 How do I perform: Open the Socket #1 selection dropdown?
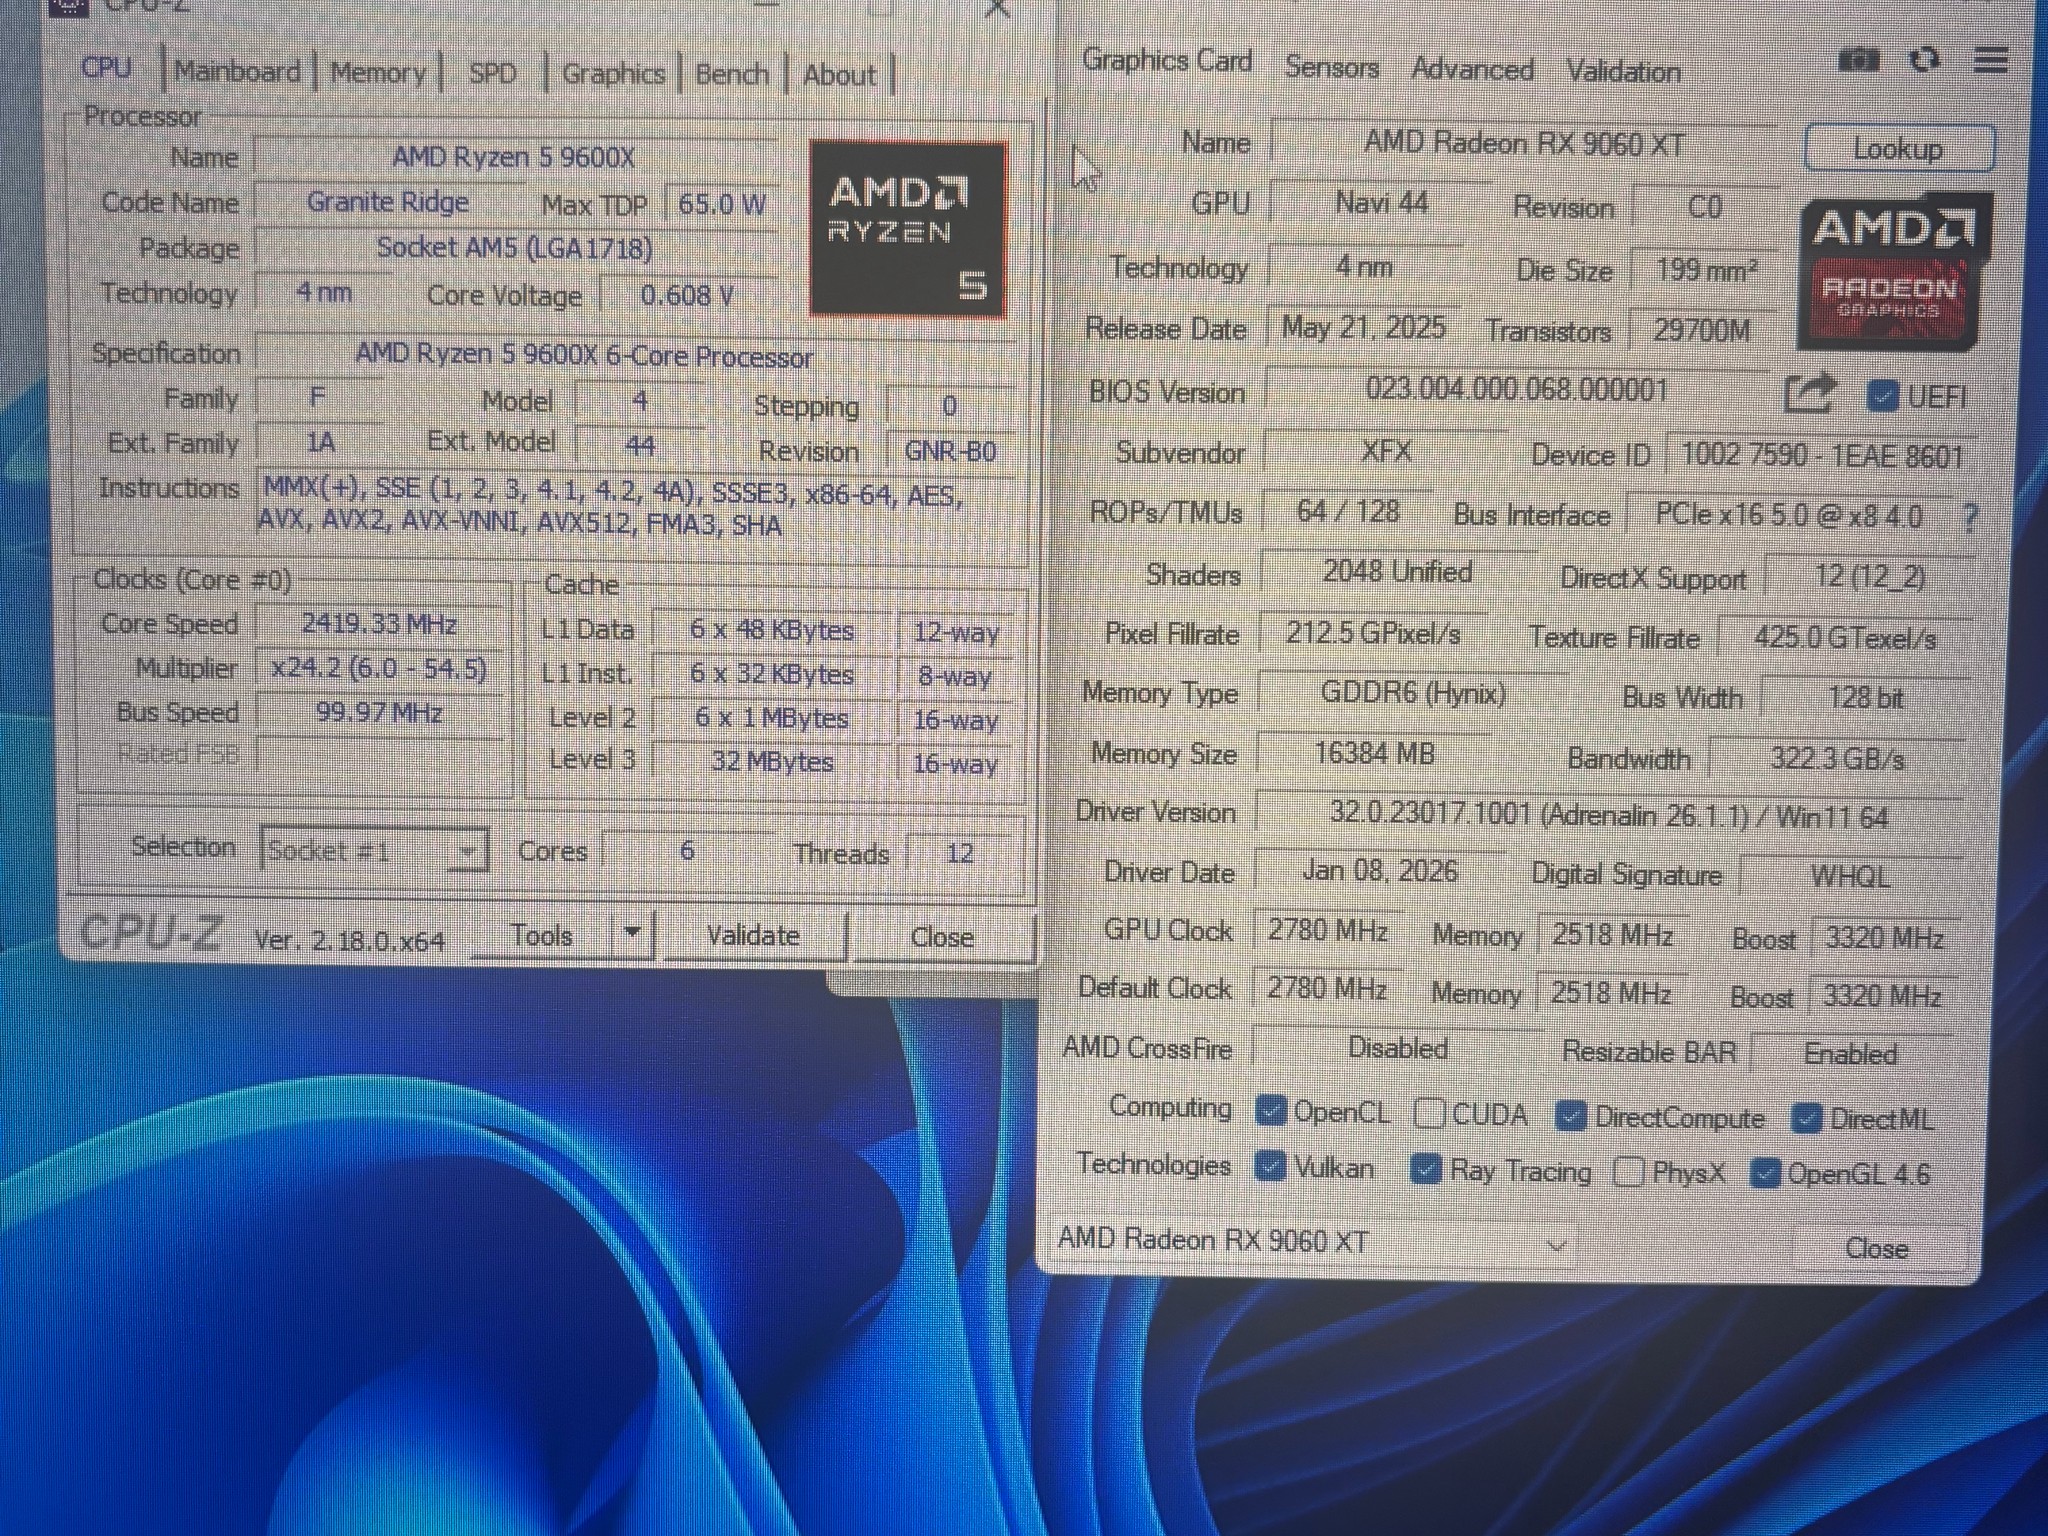(374, 851)
